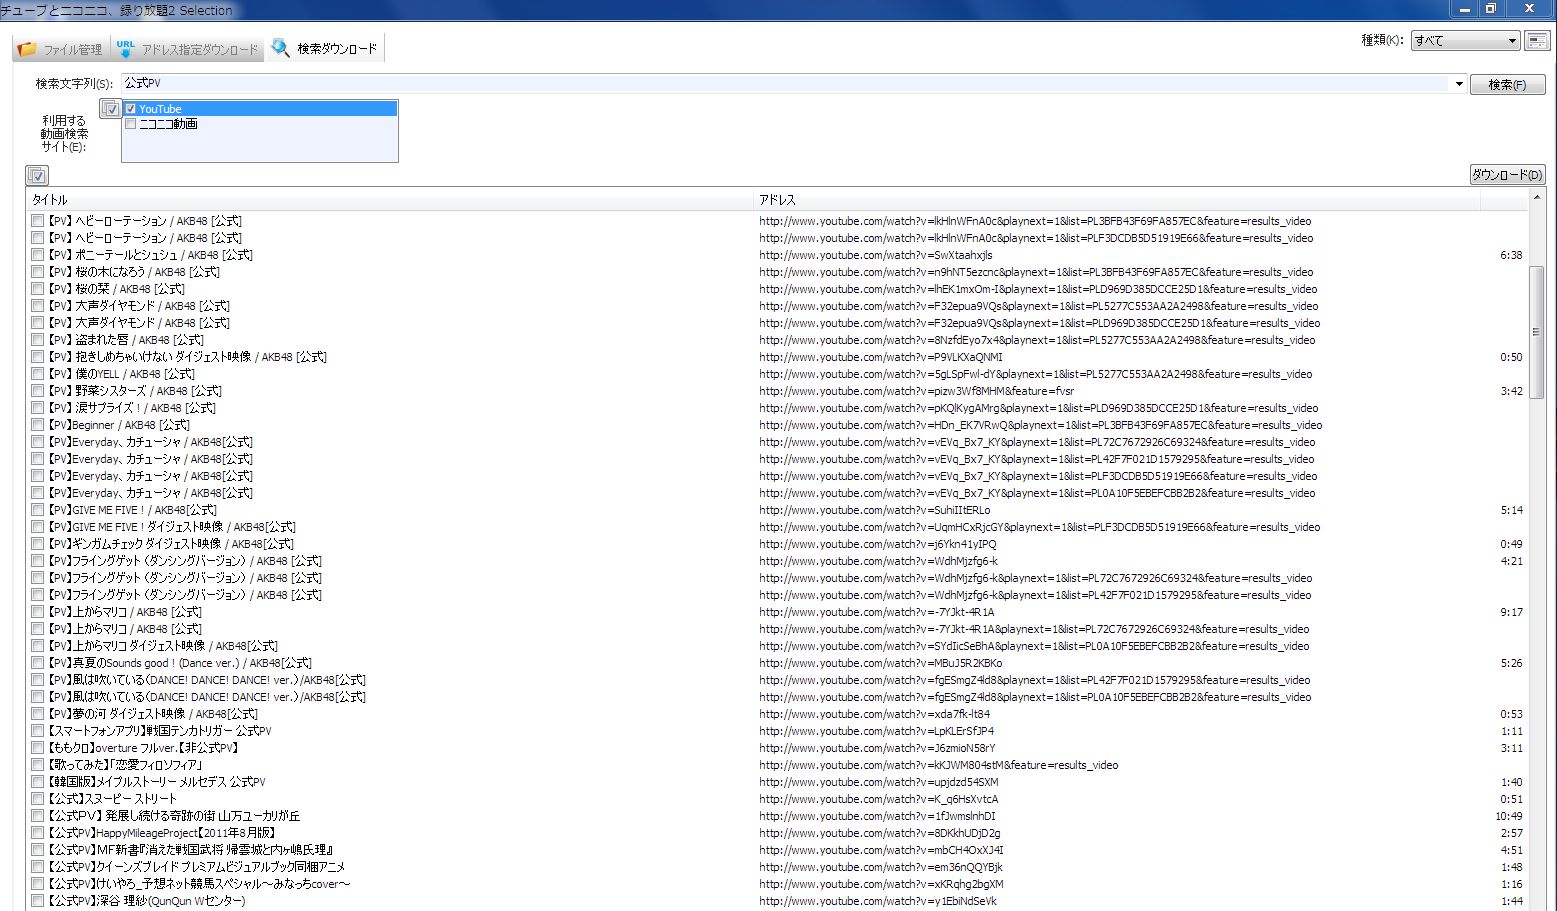
Task: Enable the ニコニコ動画 site checkbox
Action: click(x=131, y=124)
